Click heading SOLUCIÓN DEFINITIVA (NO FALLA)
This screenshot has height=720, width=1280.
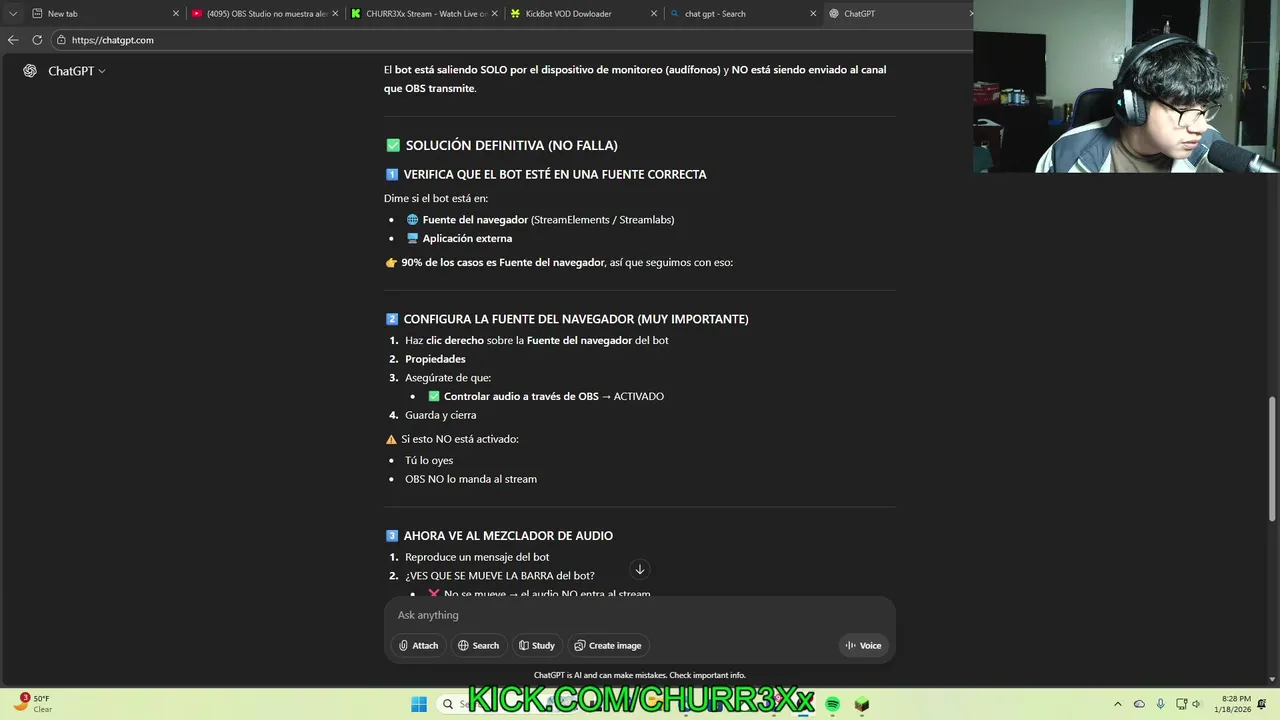(x=511, y=146)
